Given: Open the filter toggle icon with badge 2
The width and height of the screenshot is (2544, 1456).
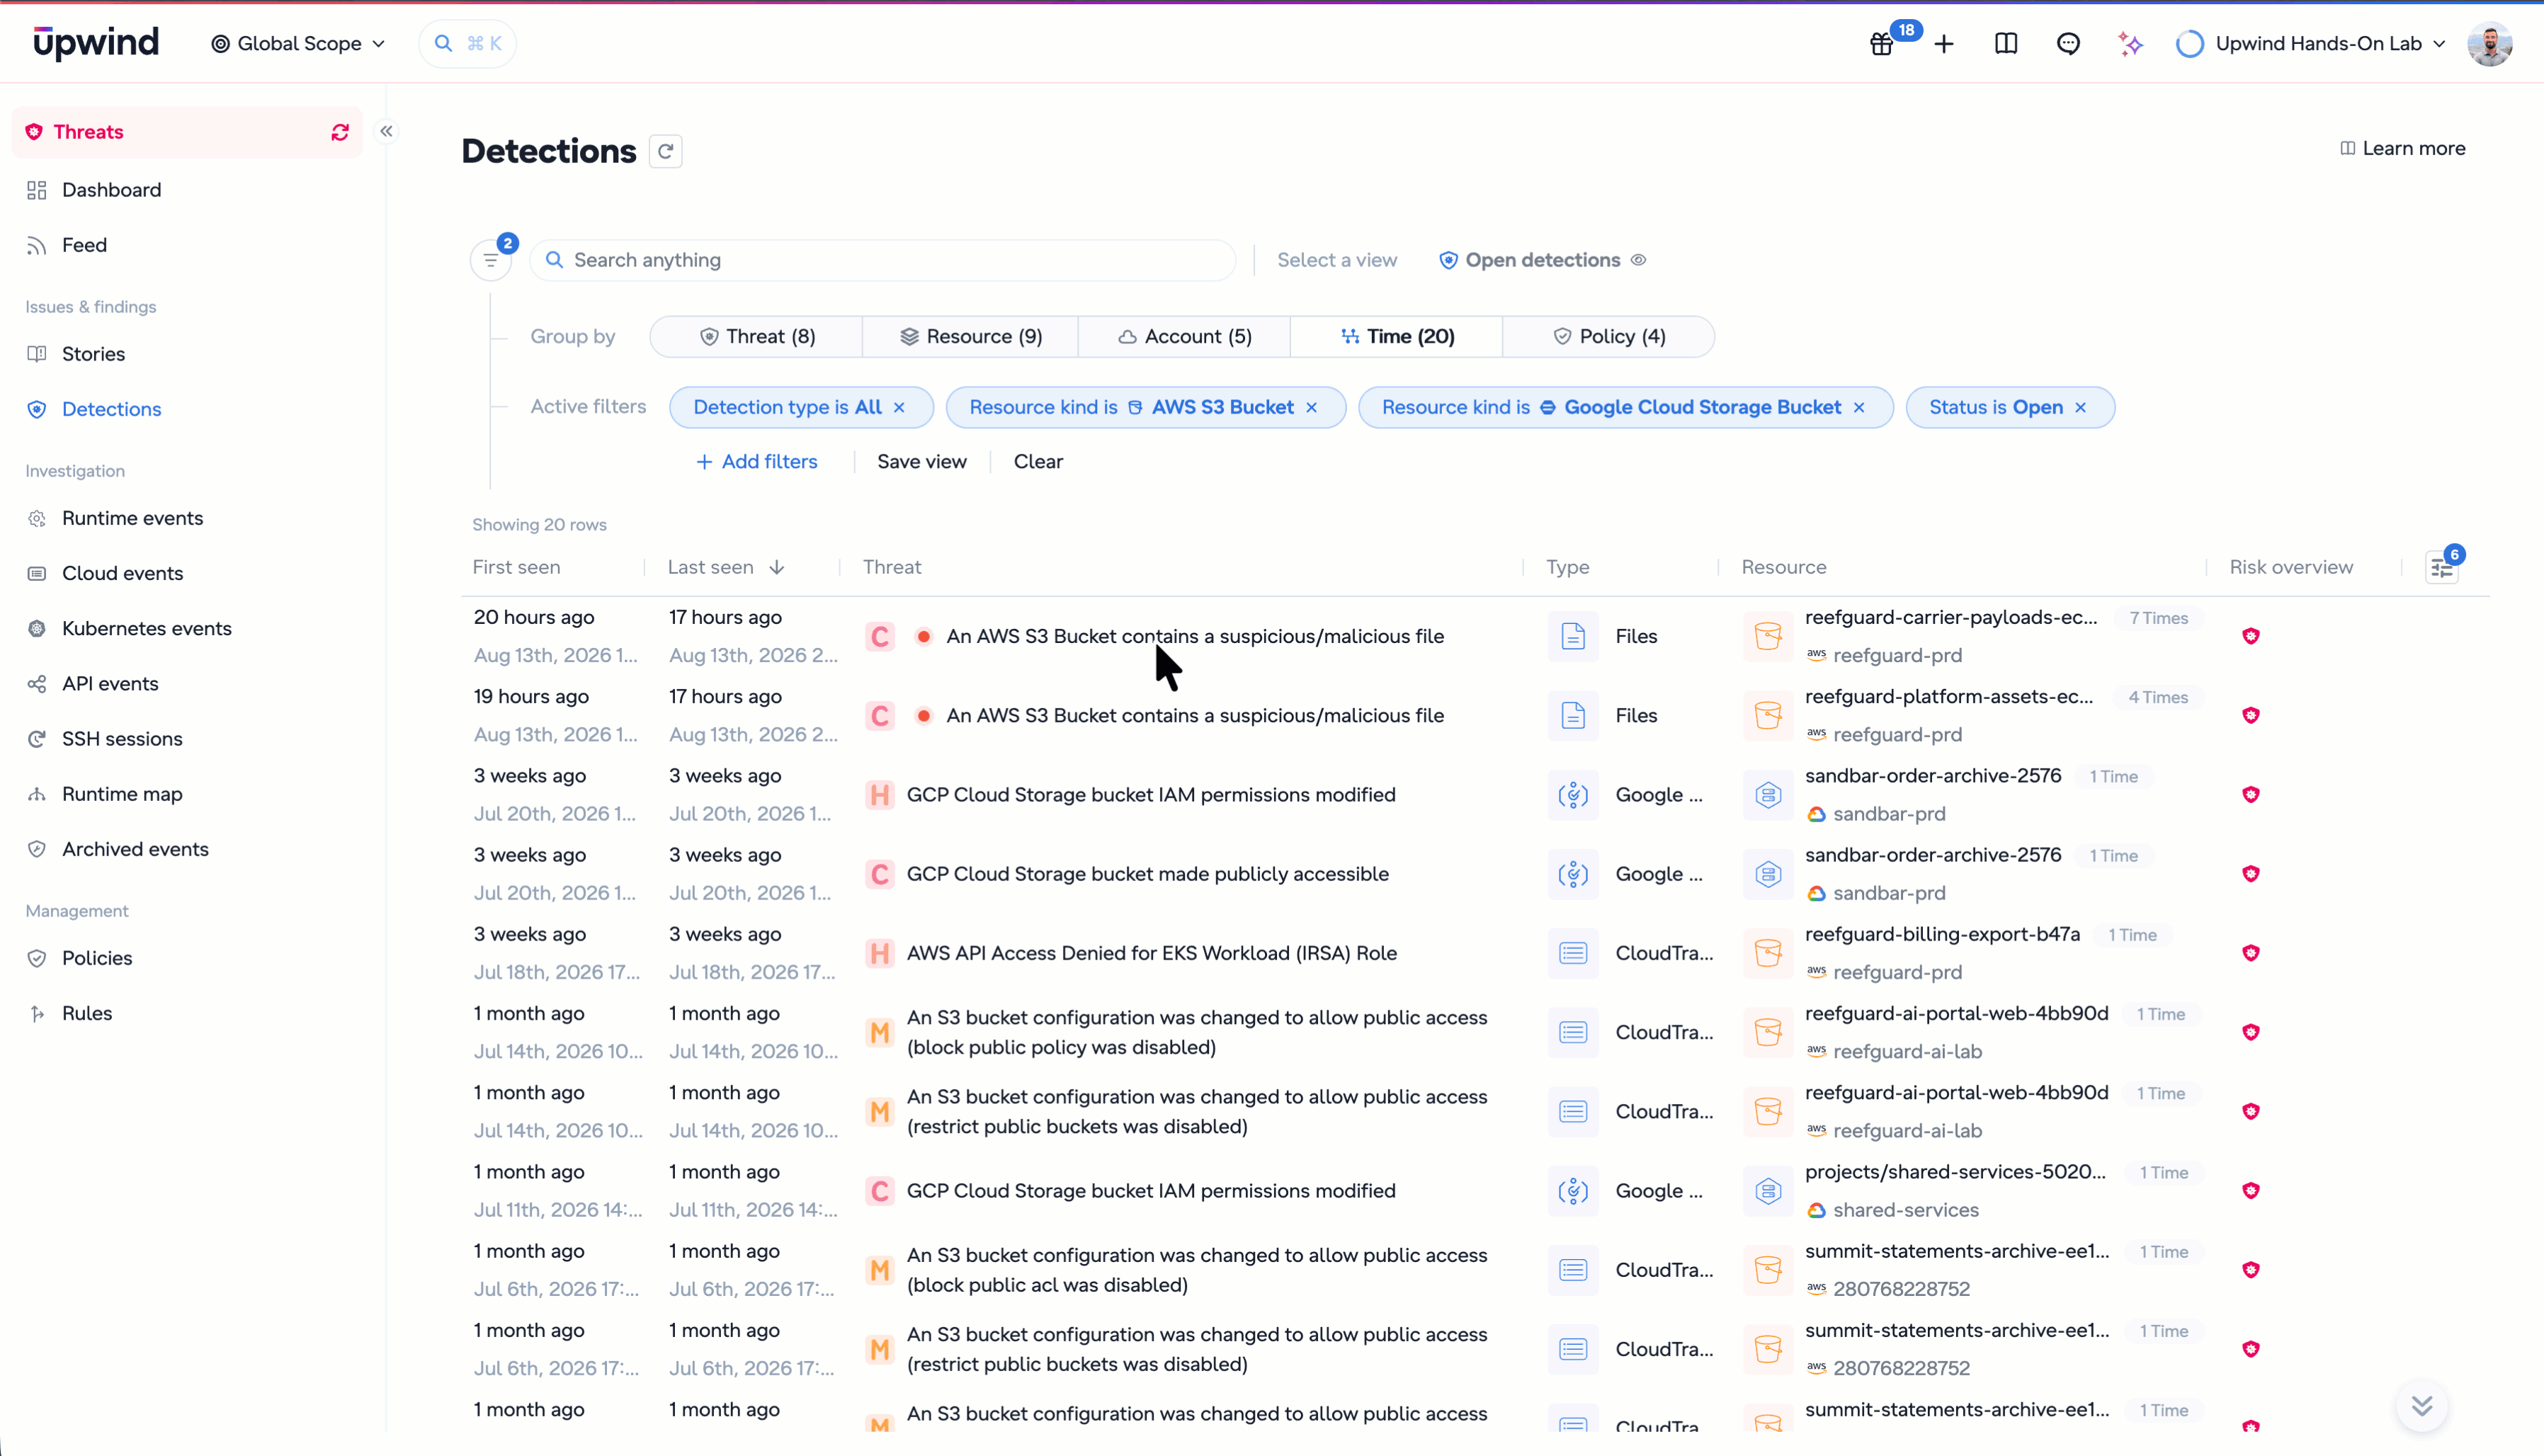Looking at the screenshot, I should click(x=491, y=260).
